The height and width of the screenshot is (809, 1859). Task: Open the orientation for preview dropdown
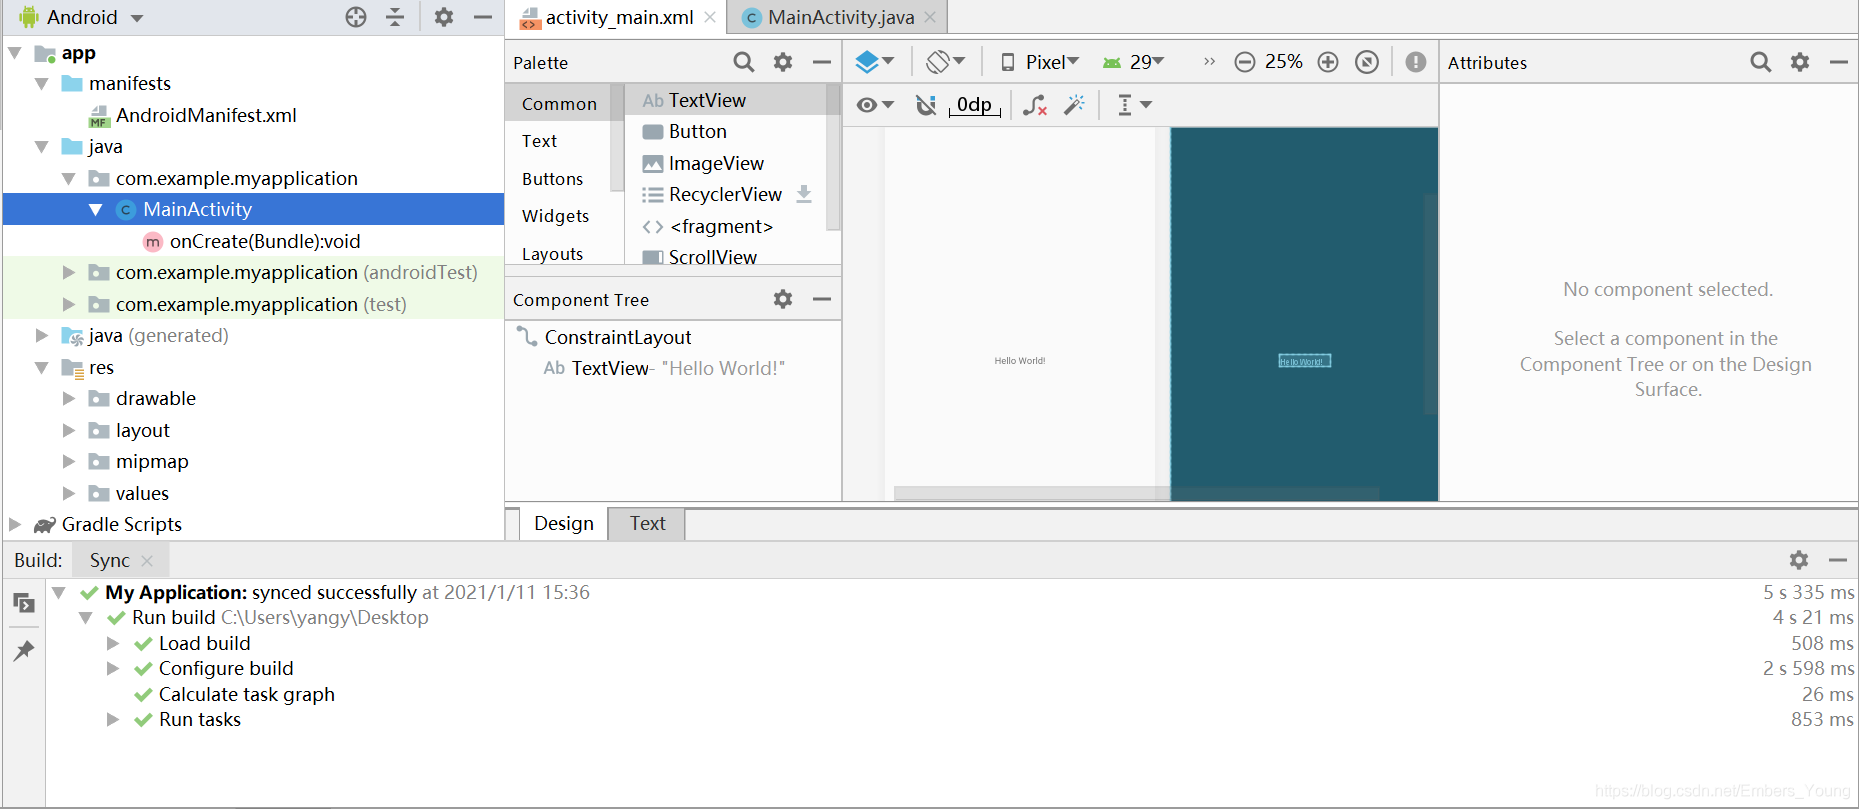pyautogui.click(x=945, y=62)
